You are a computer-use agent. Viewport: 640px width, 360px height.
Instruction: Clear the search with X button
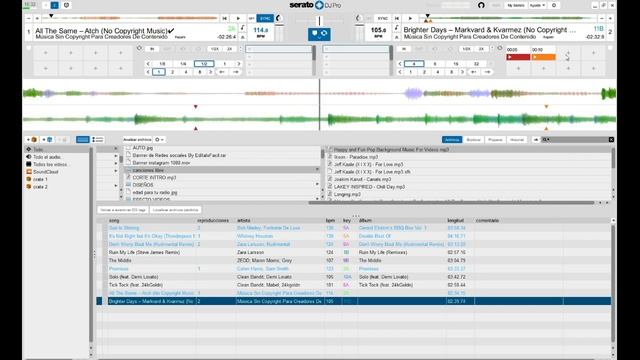pos(611,140)
